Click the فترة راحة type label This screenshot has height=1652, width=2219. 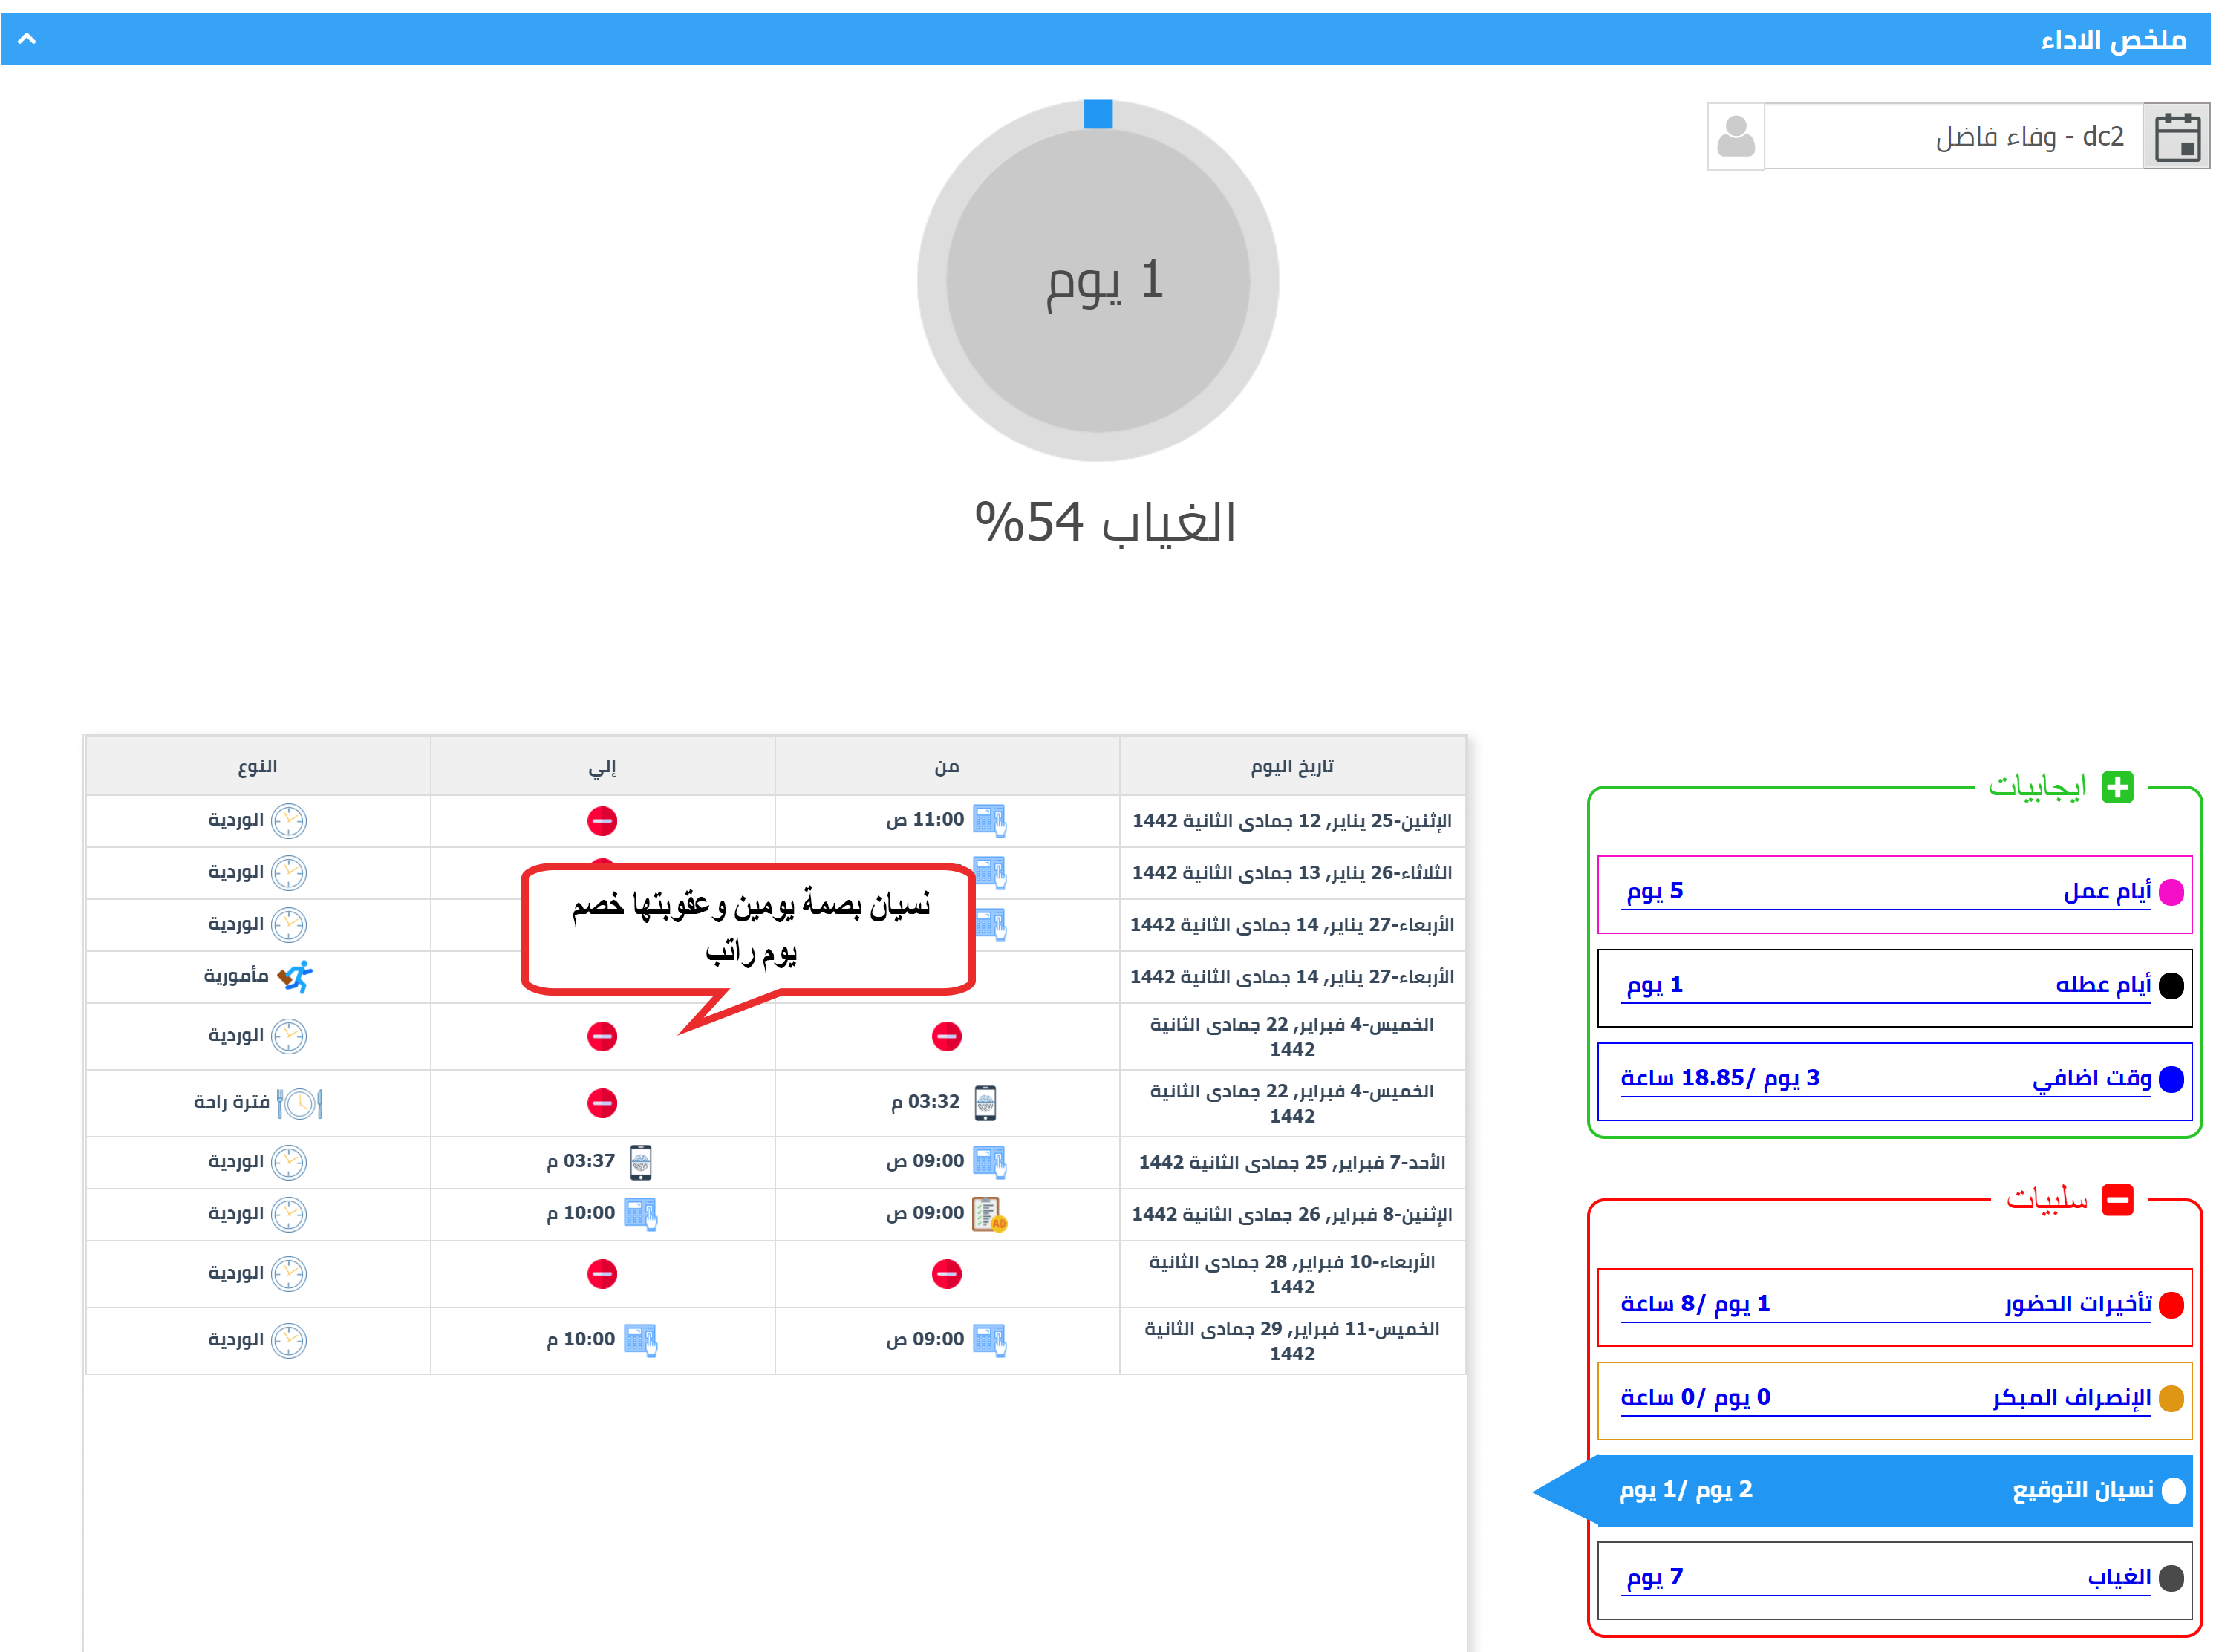click(x=231, y=1102)
